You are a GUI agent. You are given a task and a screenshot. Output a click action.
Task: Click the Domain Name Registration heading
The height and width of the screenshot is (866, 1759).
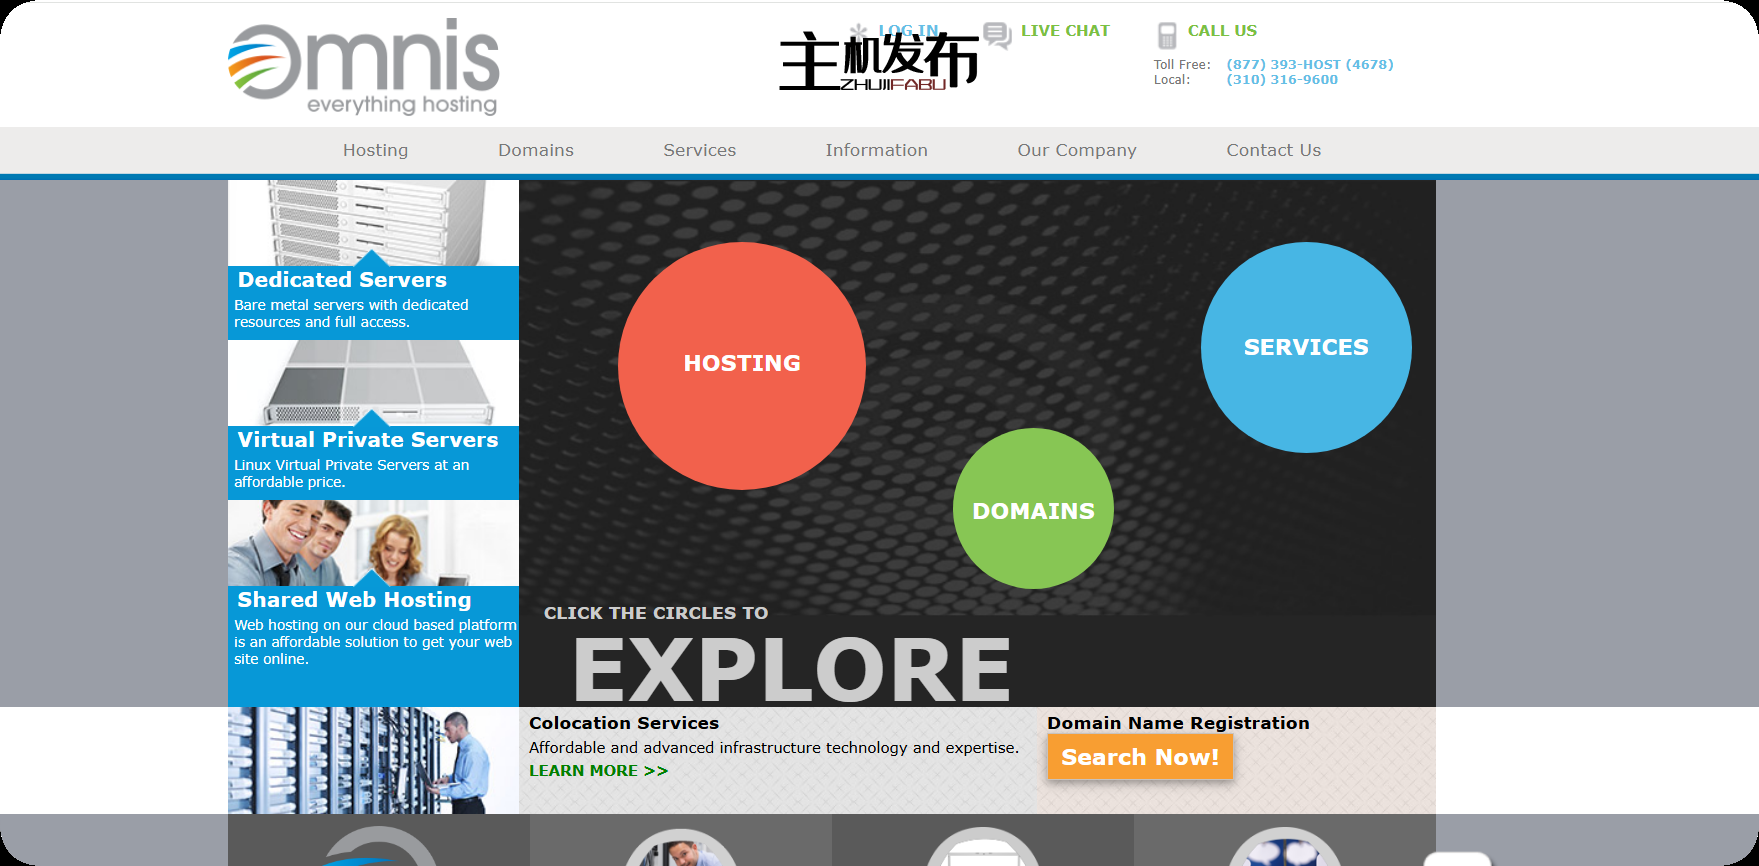tap(1178, 723)
